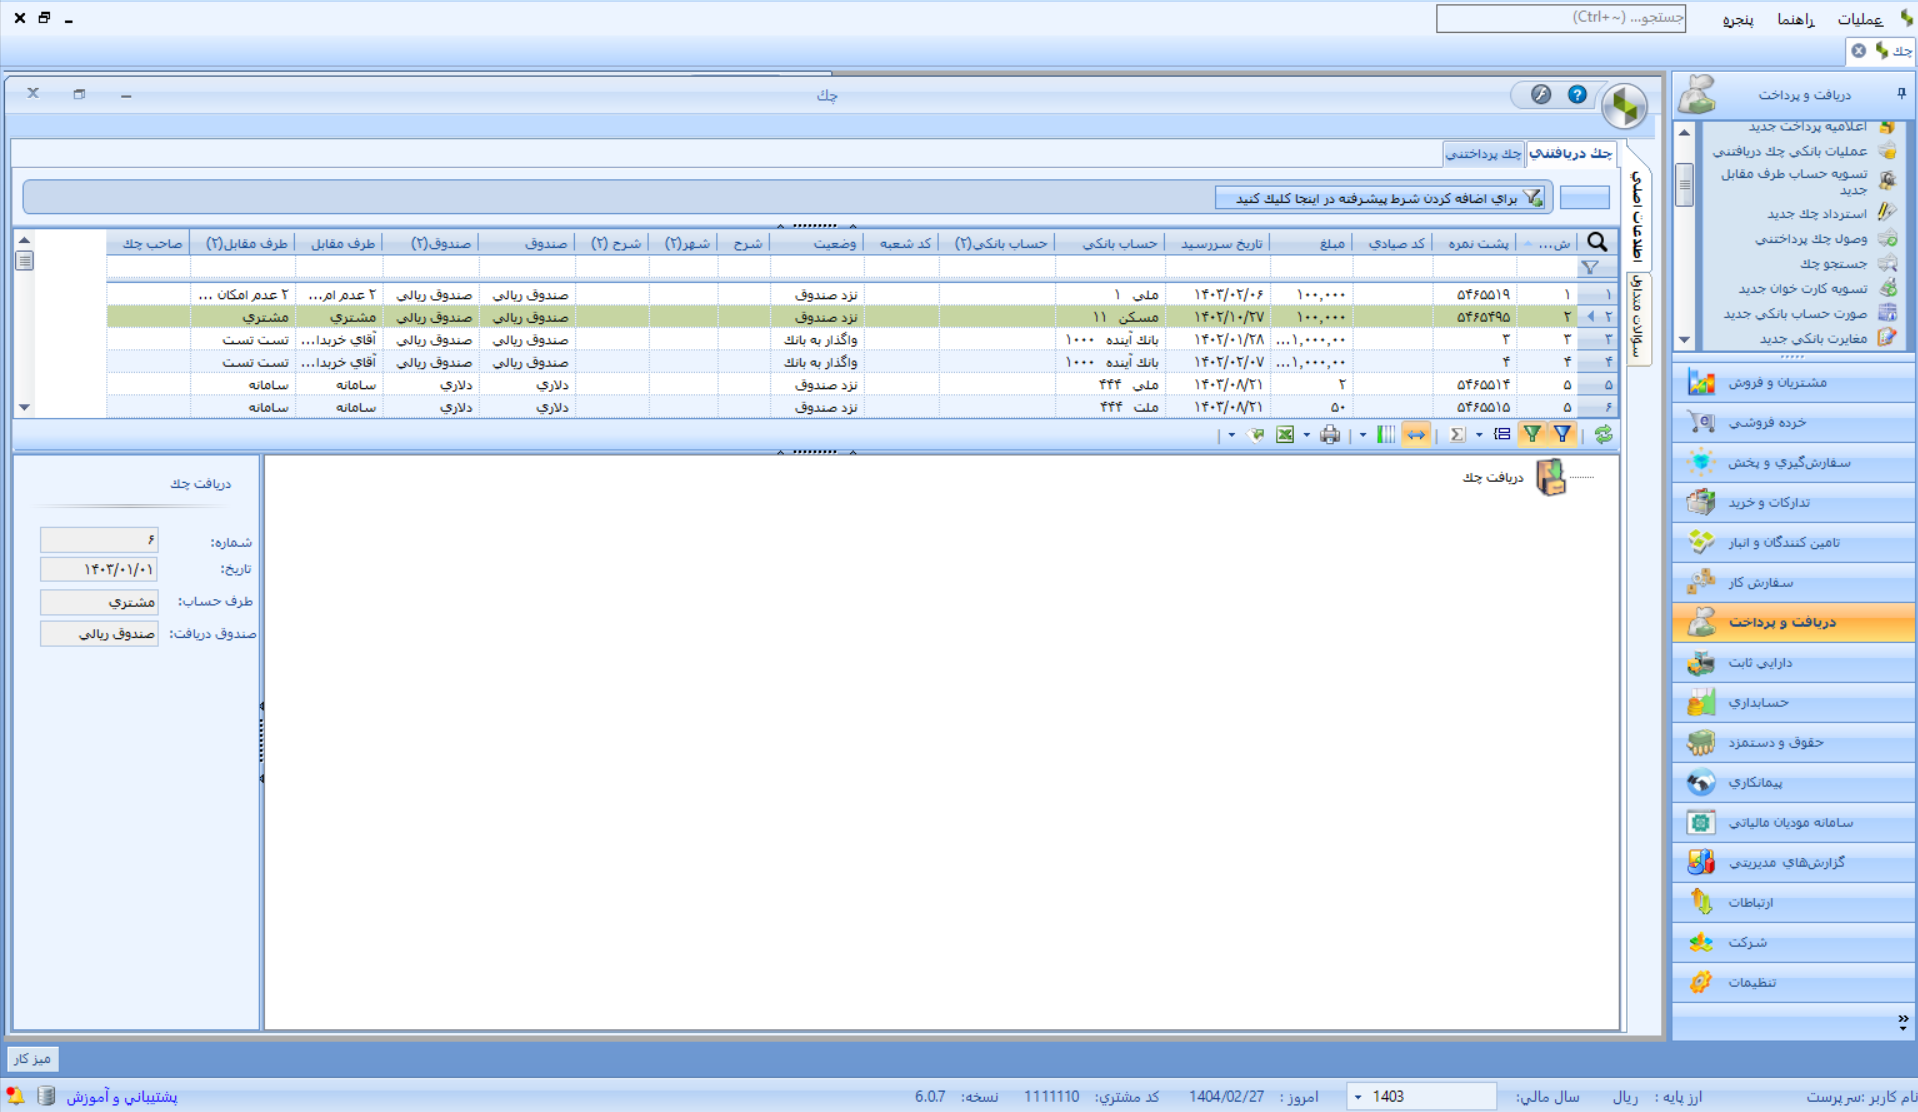This screenshot has height=1112, width=1918.
Task: Open 'مغایرت بانکی جدید' sidebar item
Action: tap(1814, 338)
